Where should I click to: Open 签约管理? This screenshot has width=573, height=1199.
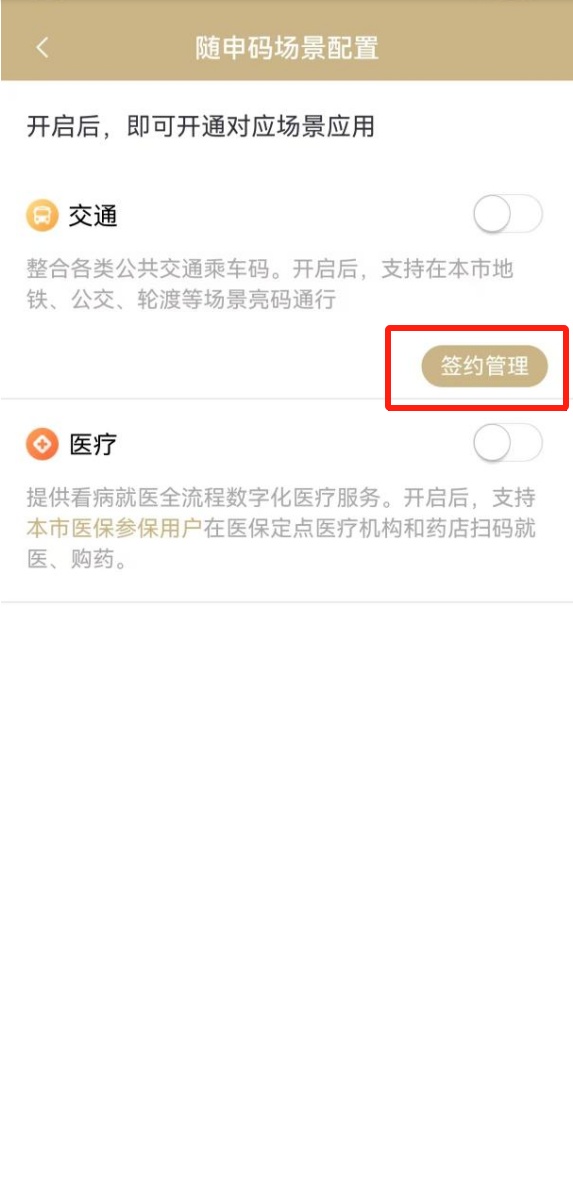tap(485, 366)
